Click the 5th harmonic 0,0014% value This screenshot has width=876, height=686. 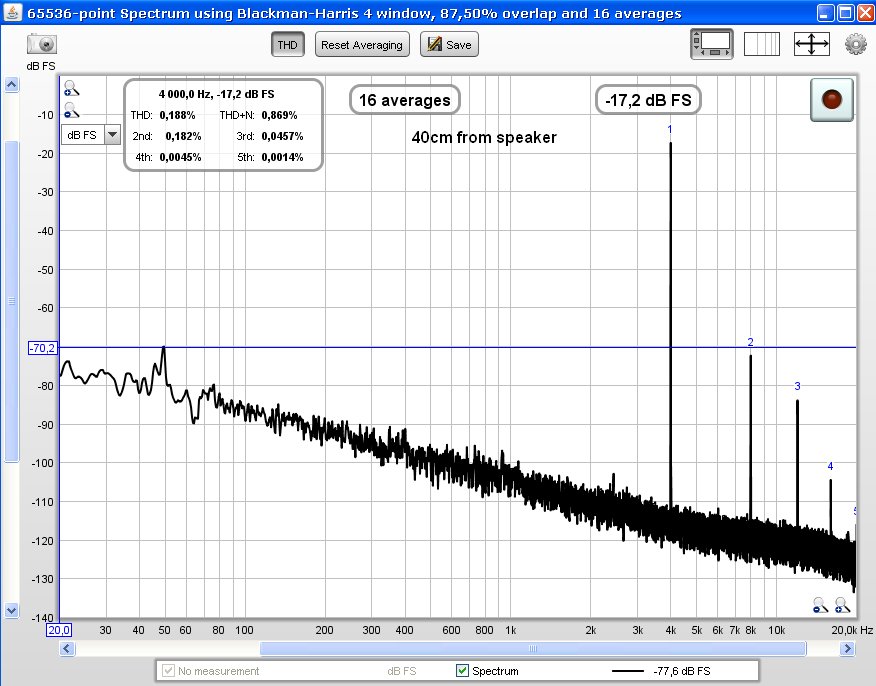[x=282, y=158]
